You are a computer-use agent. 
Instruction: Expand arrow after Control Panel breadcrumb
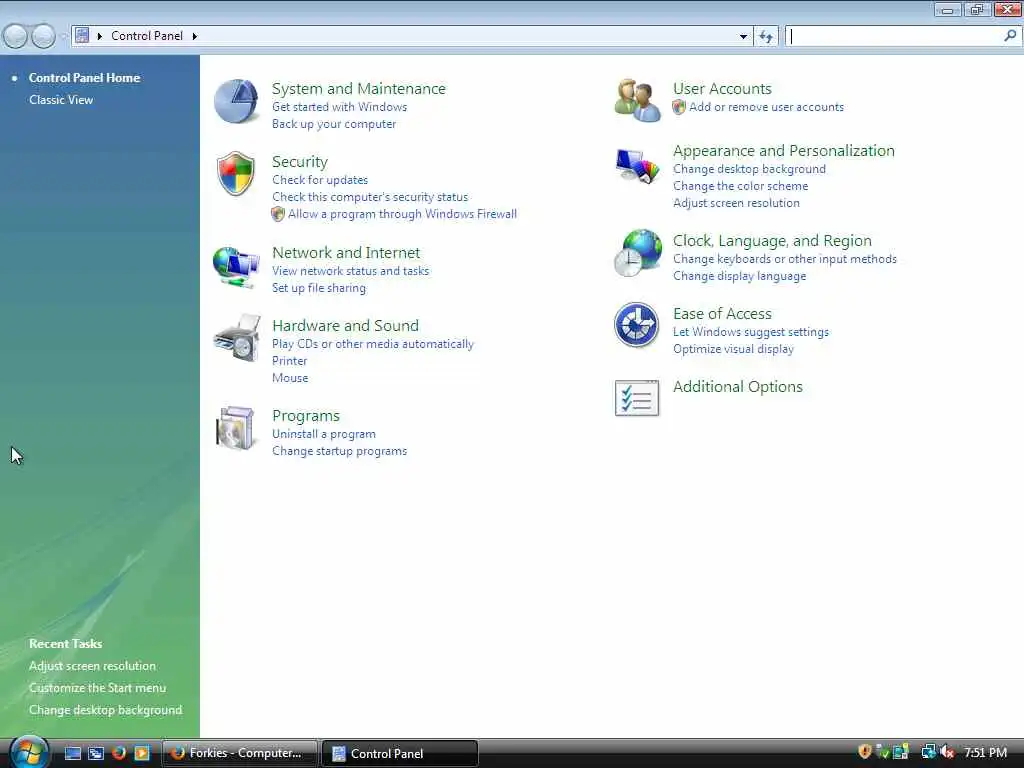pyautogui.click(x=195, y=36)
